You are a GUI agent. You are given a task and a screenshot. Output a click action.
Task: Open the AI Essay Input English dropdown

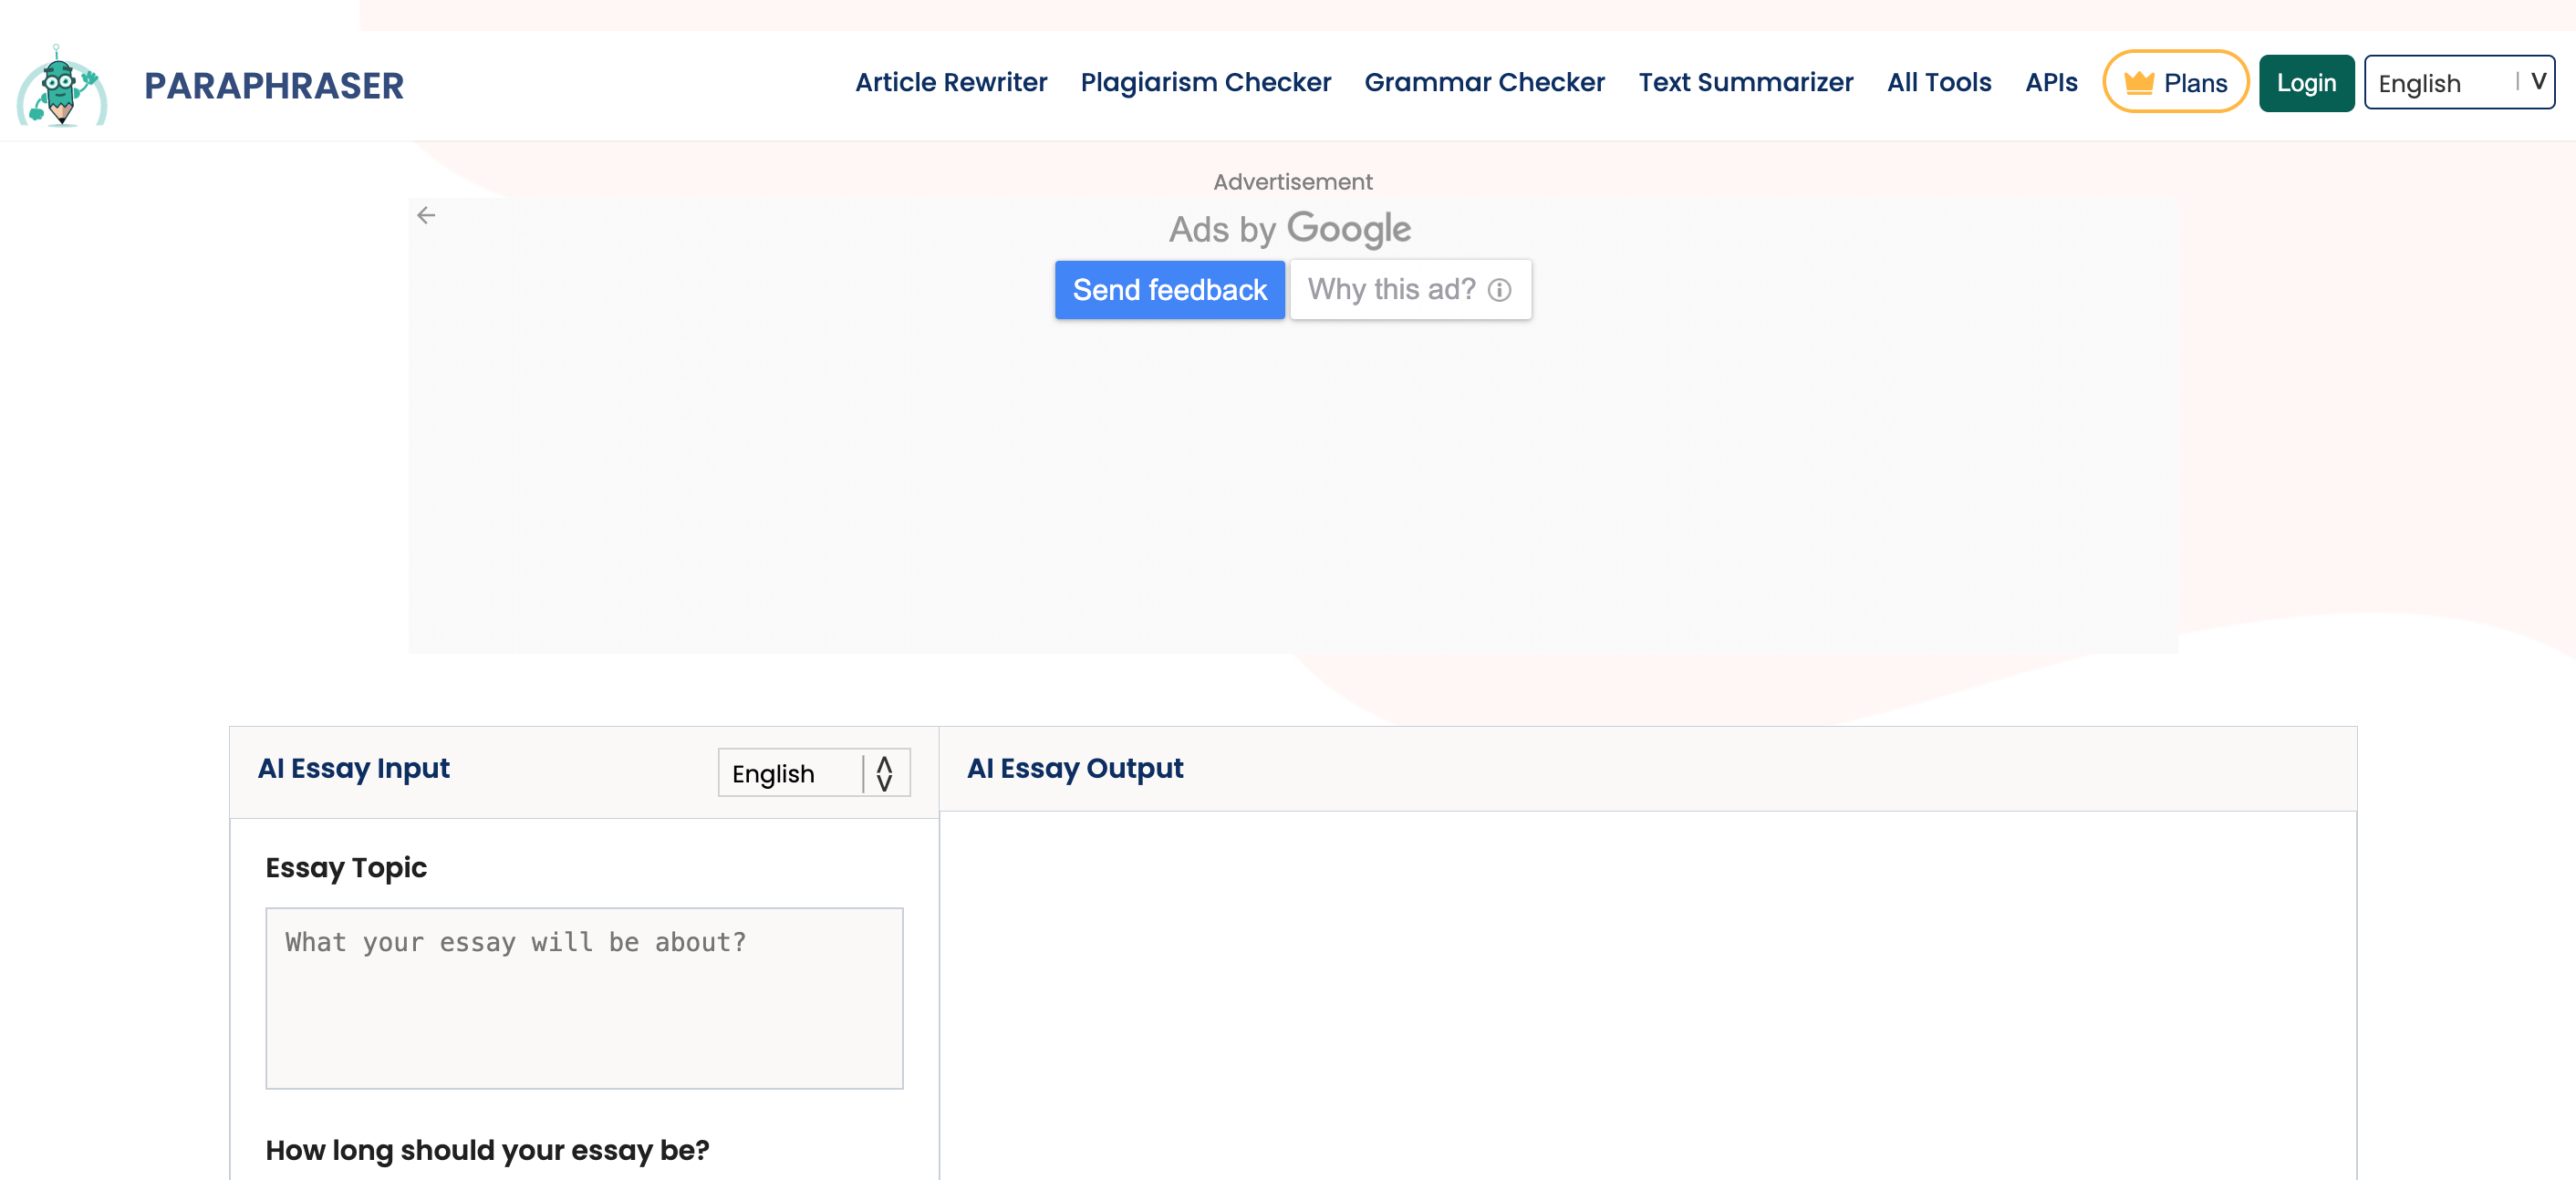[x=790, y=773]
